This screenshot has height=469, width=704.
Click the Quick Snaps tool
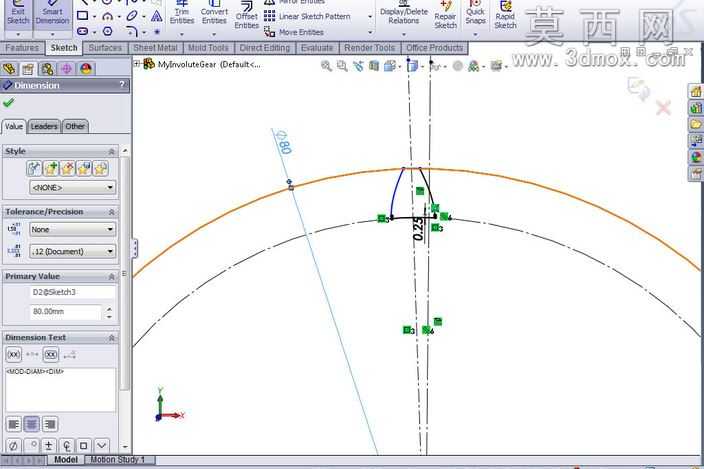click(475, 14)
